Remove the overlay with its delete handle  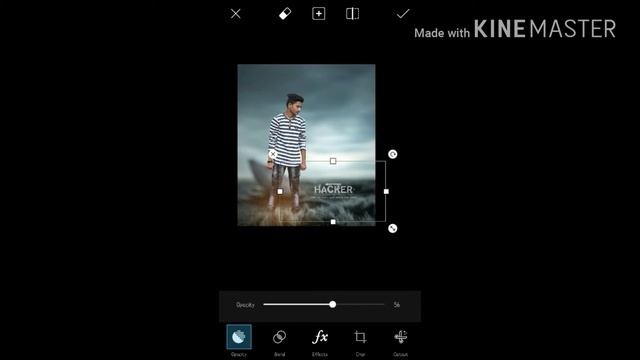273,154
